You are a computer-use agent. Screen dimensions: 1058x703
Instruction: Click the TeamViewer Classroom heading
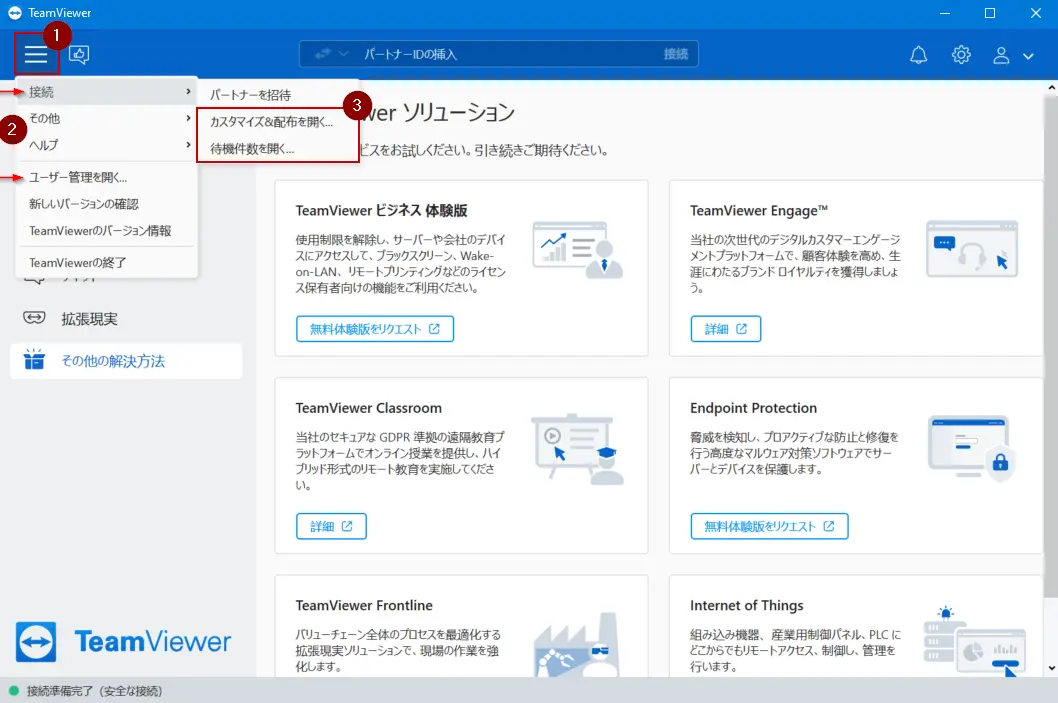pos(368,408)
